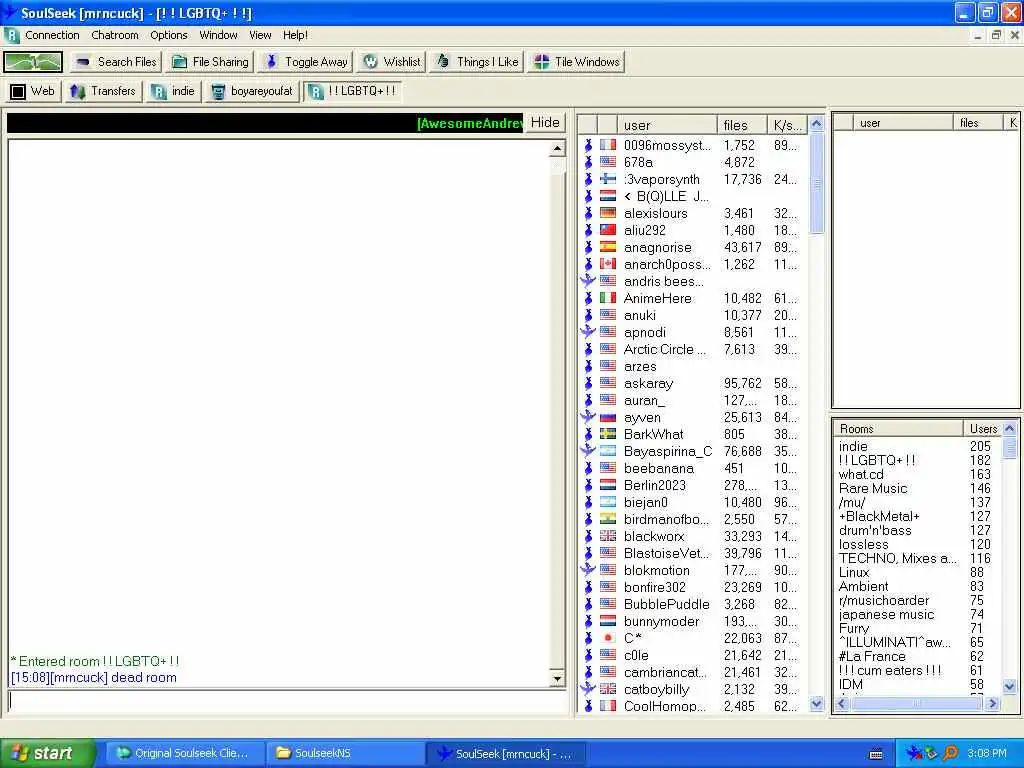Select user askaray in list
The image size is (1024, 768).
point(648,383)
